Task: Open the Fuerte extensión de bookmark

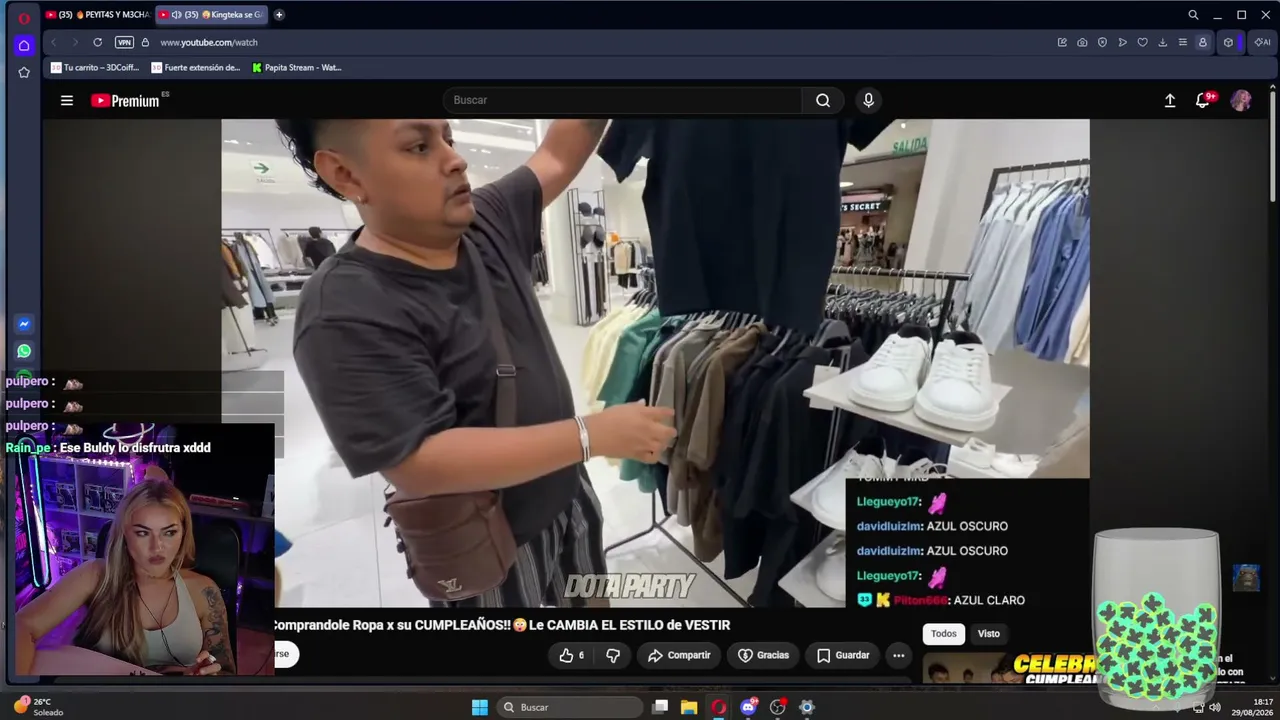Action: click(x=196, y=68)
